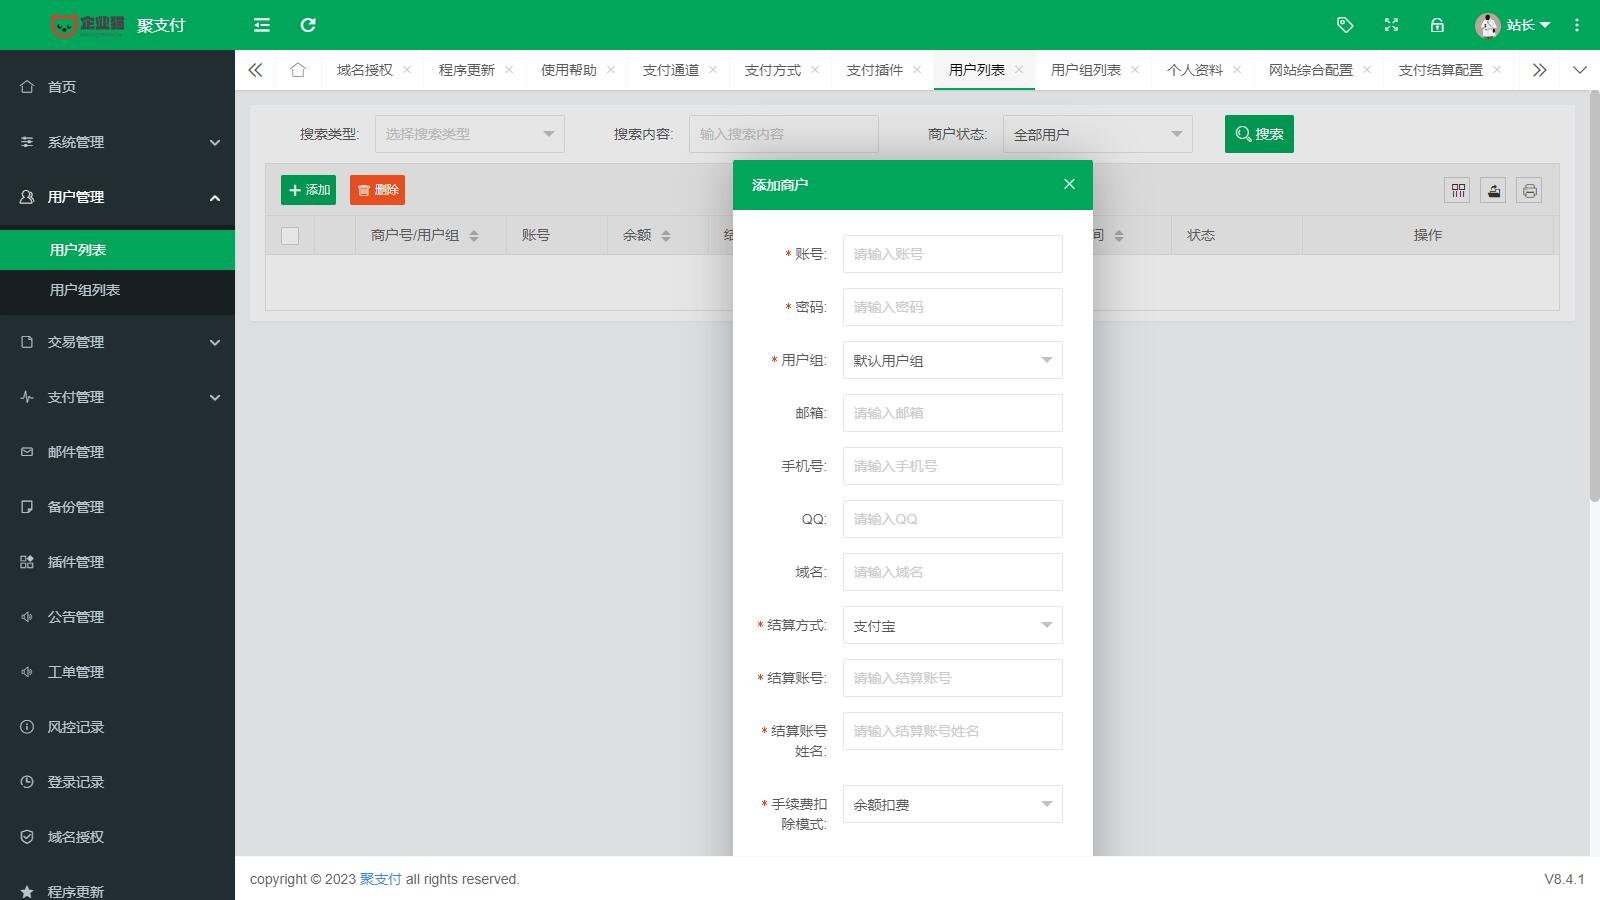Screen dimensions: 1600x900
Task: Go to home tab icon
Action: [298, 70]
